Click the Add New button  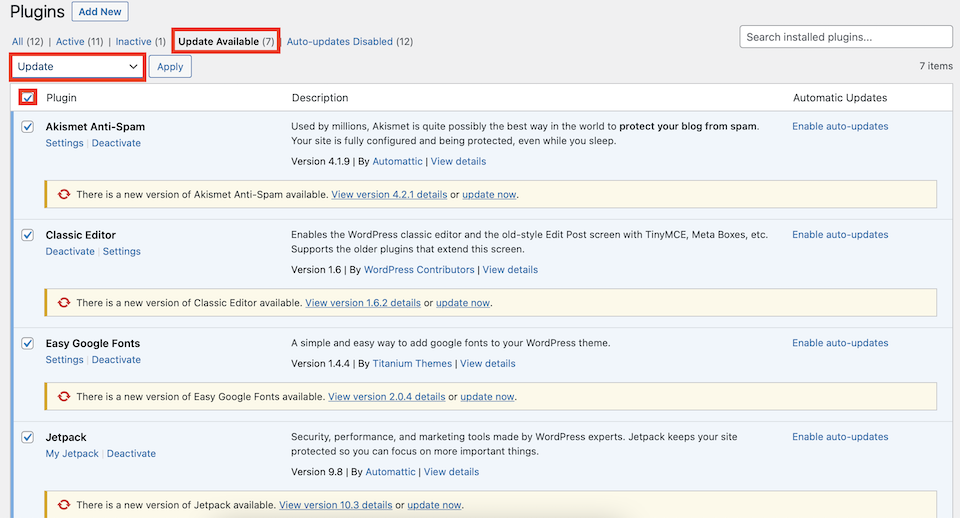click(100, 12)
